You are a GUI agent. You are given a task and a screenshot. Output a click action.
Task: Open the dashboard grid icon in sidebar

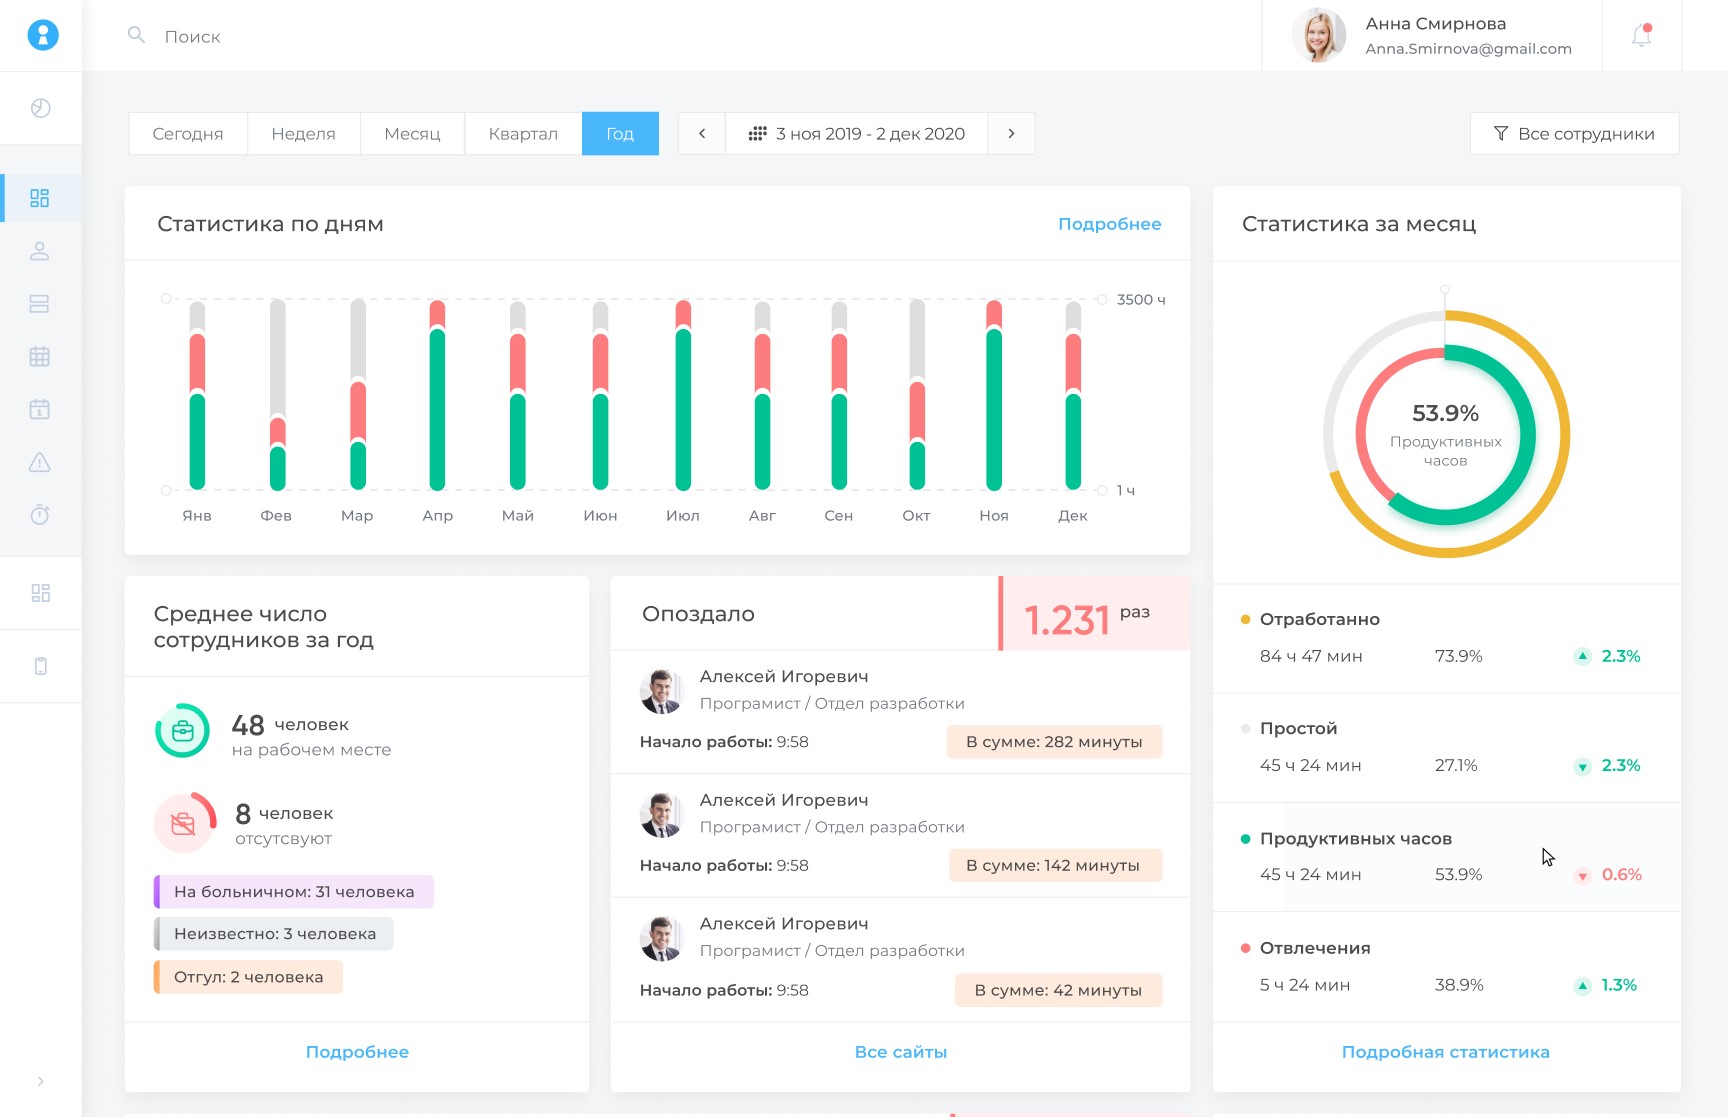coord(40,198)
